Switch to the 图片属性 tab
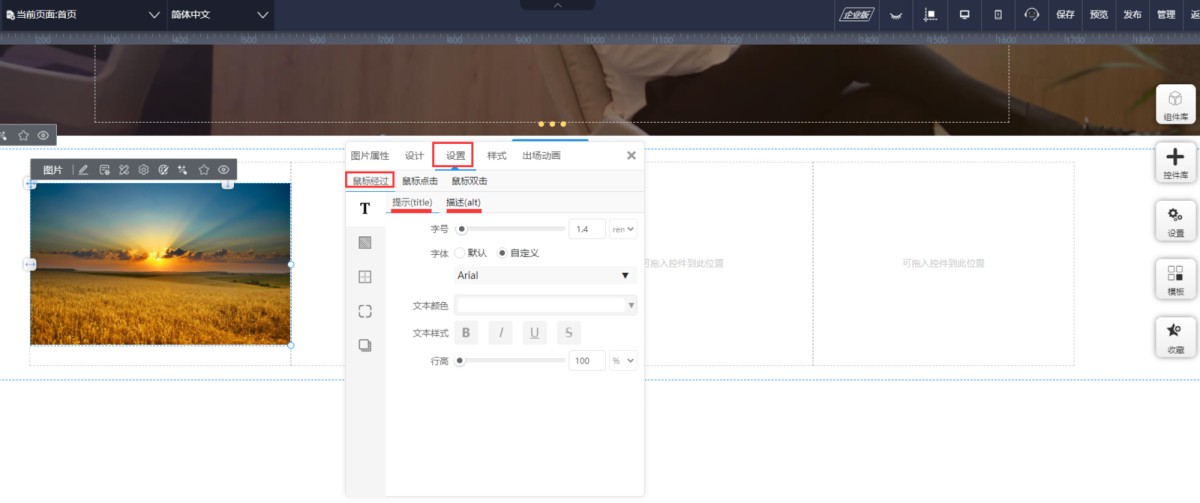The height and width of the screenshot is (503, 1200). 370,156
